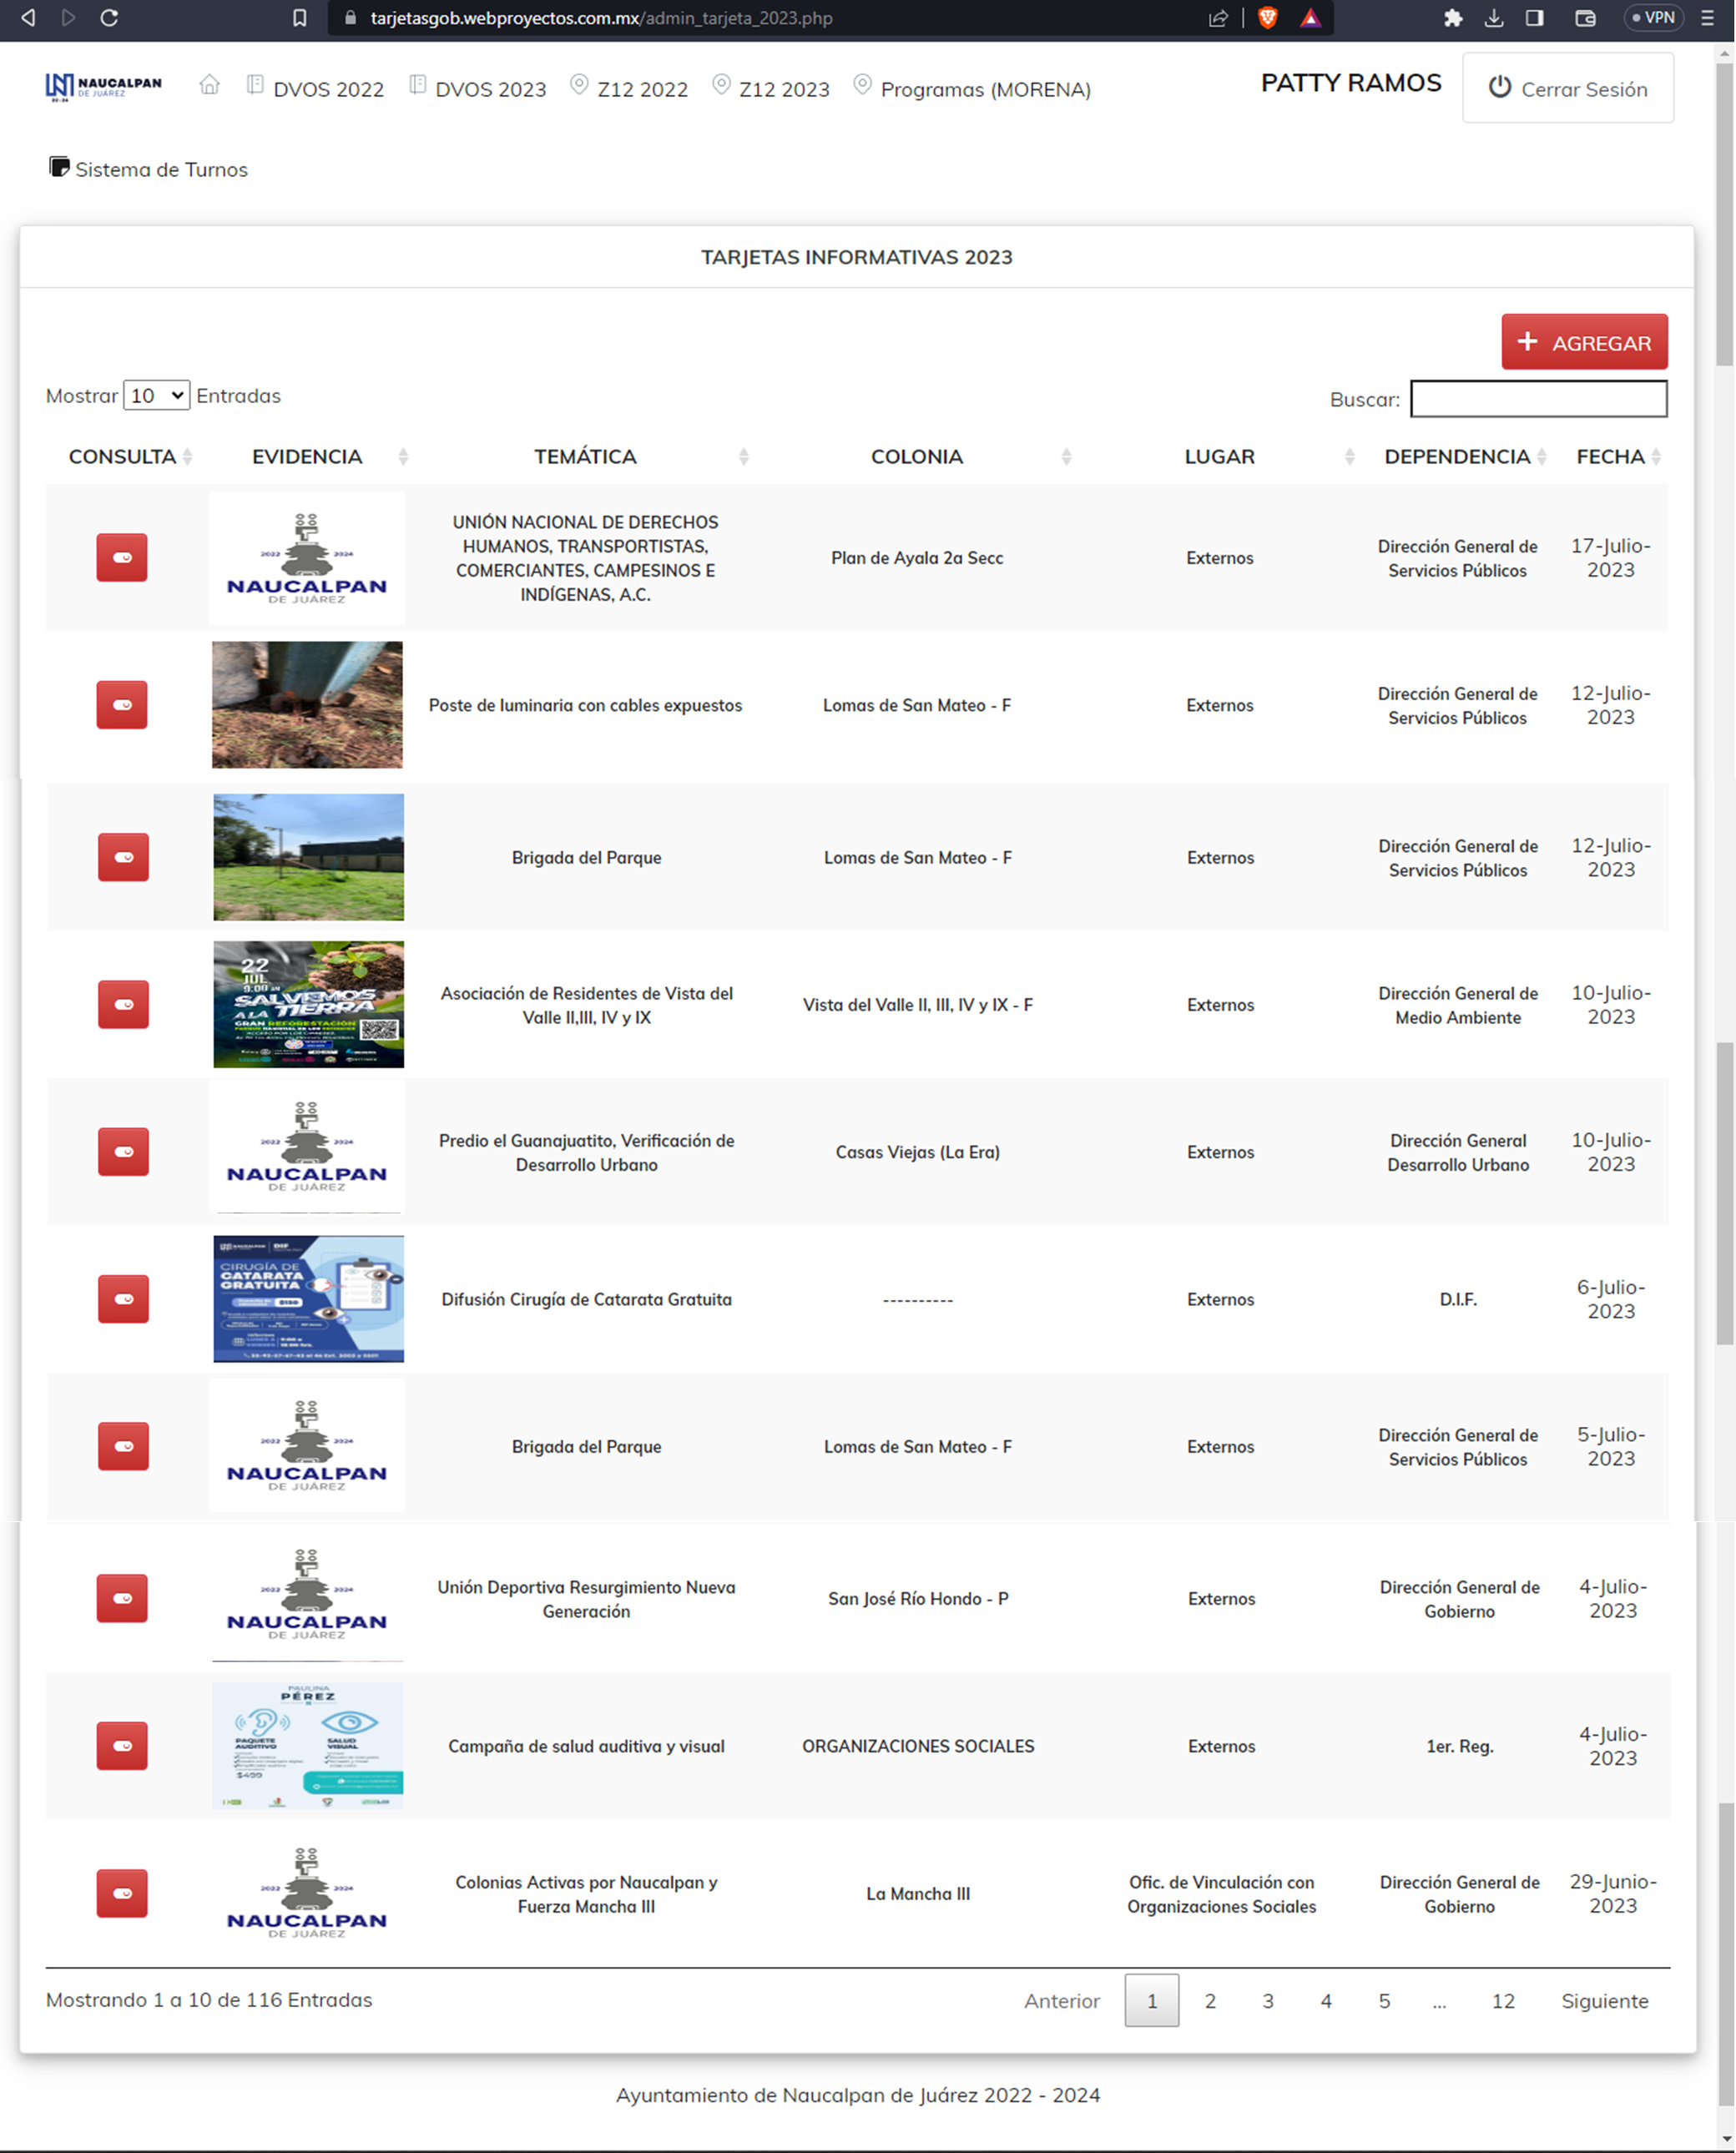1736x2153 pixels.
Task: View consulta for Difusión Cirugía de Catarata
Action: pyautogui.click(x=123, y=1299)
